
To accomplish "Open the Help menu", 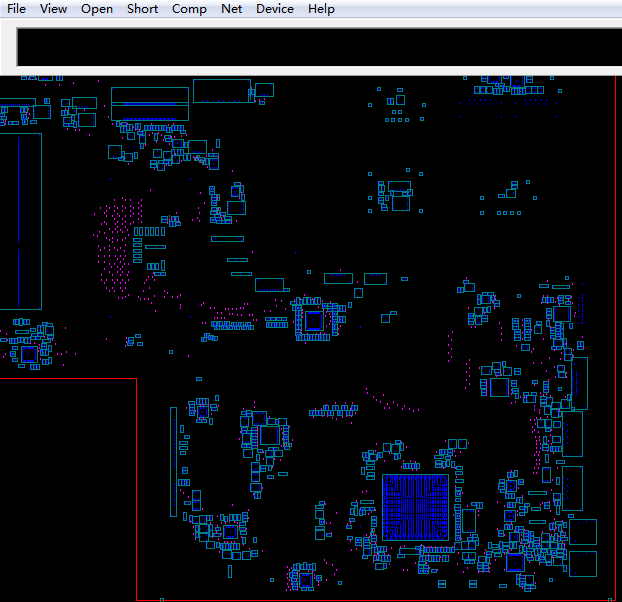I will click(321, 9).
